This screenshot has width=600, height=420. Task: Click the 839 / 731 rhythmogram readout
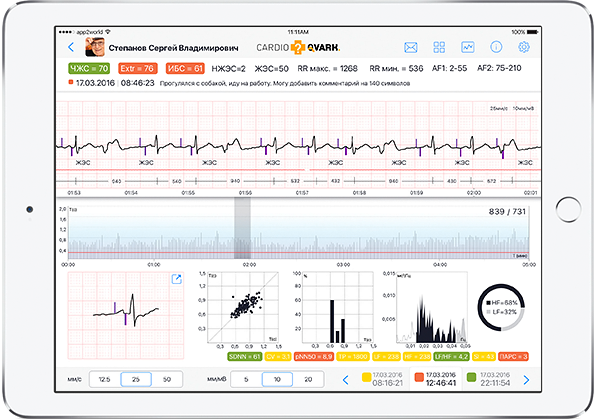[507, 212]
